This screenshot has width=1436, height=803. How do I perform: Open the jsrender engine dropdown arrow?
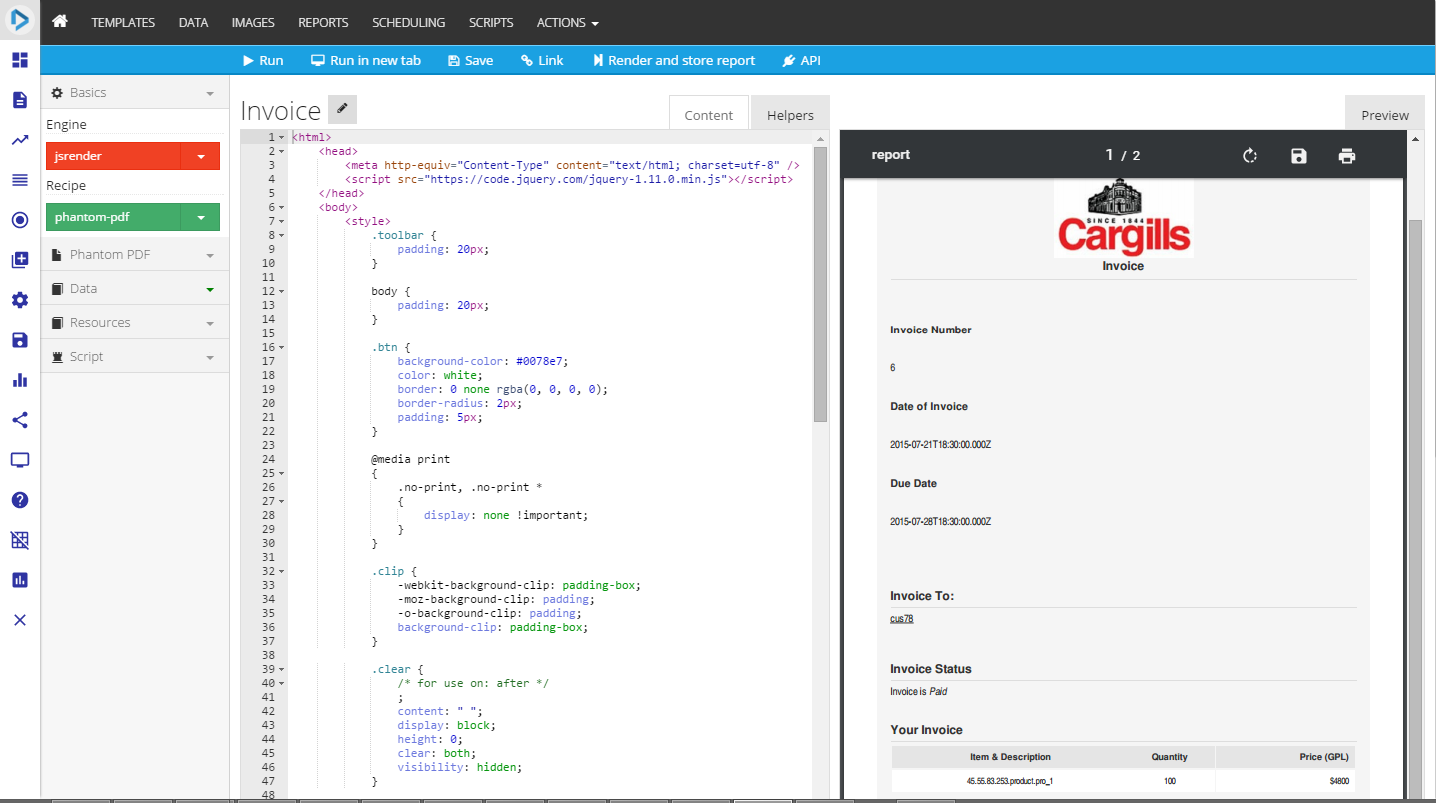pos(201,156)
